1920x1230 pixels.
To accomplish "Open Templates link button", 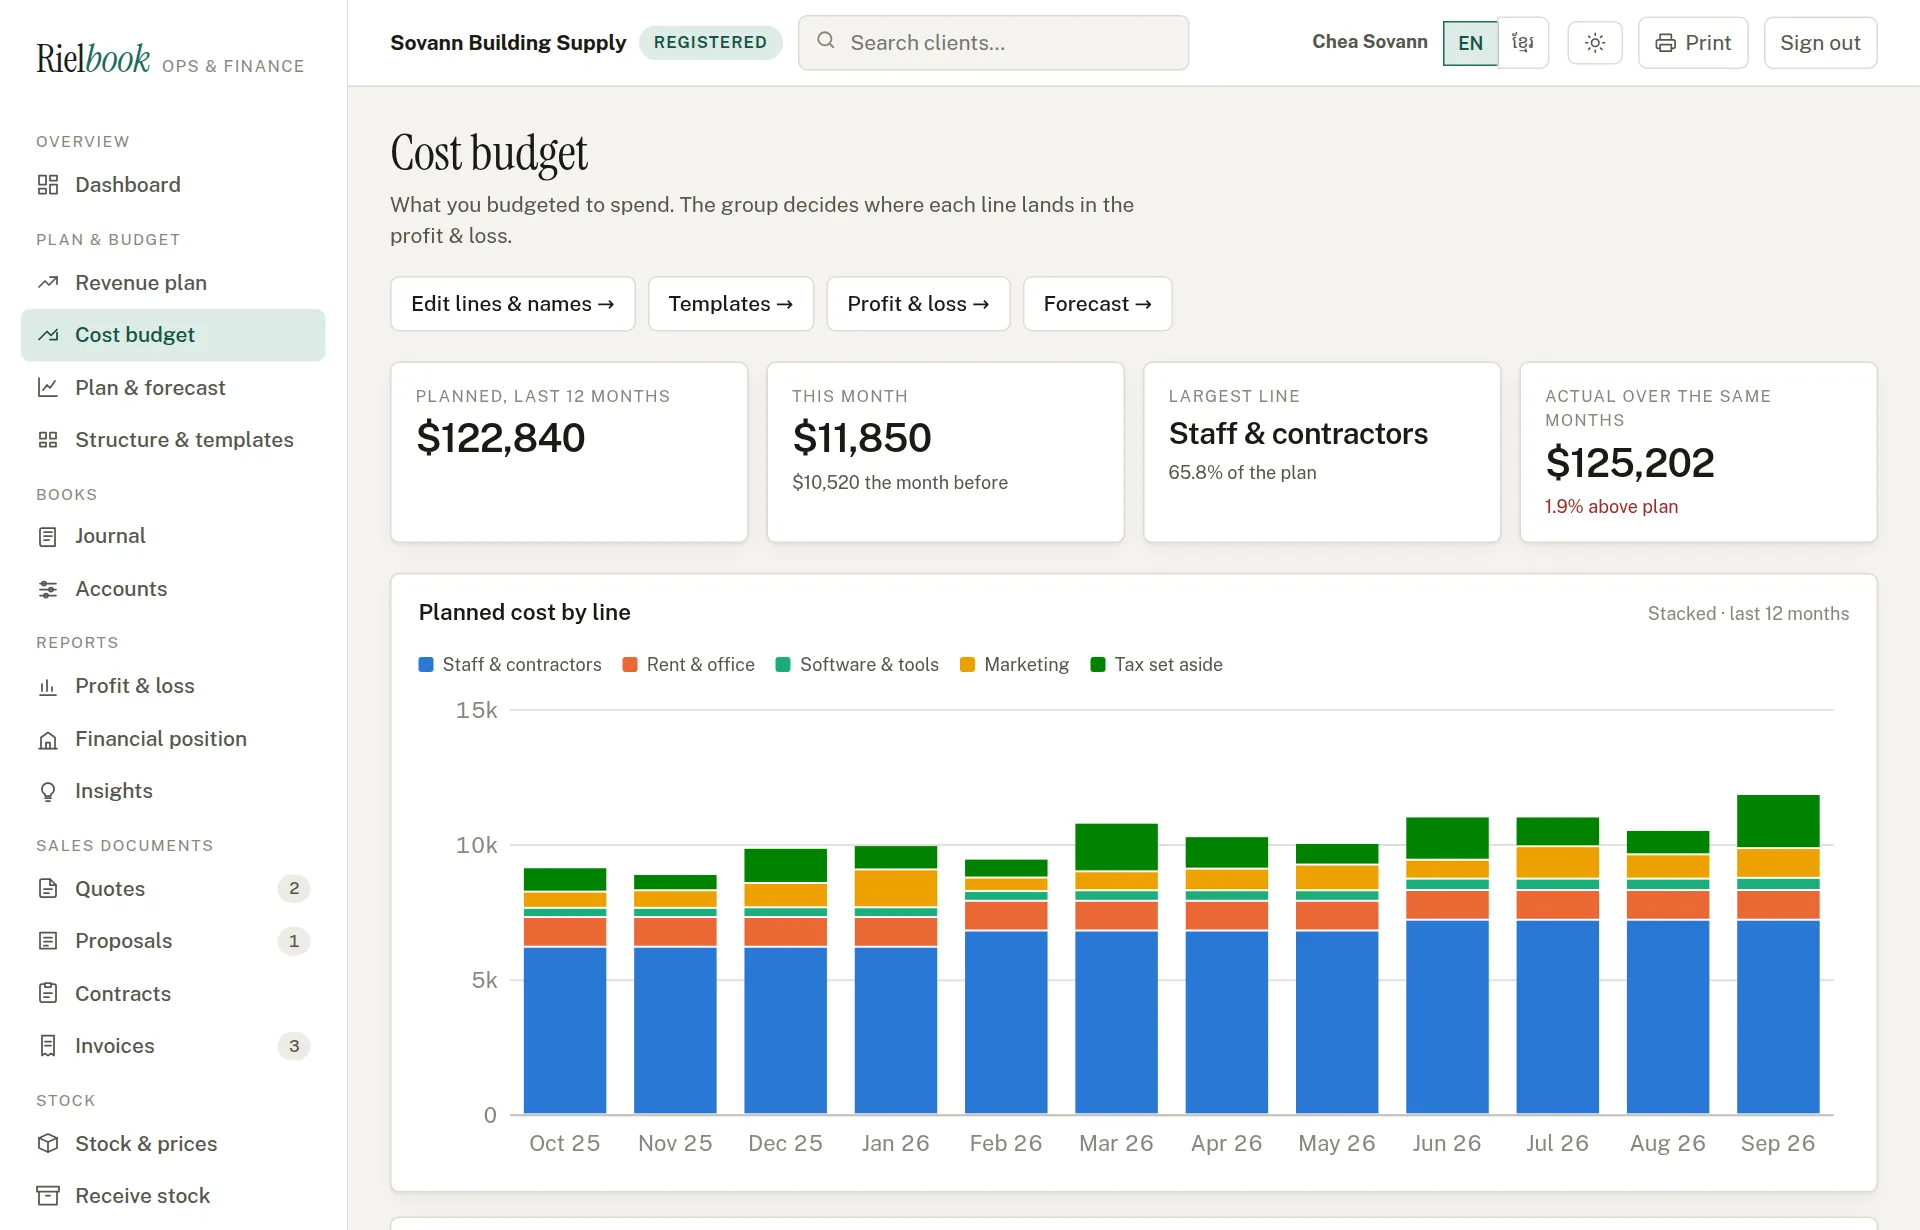I will (x=731, y=304).
